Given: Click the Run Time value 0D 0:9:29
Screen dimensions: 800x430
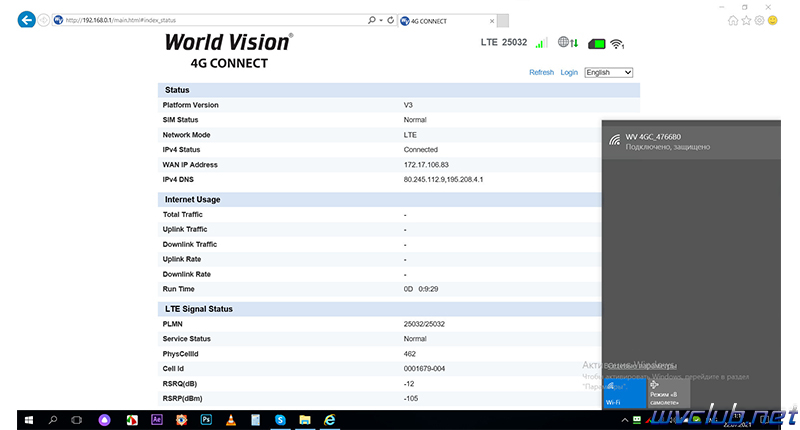Looking at the screenshot, I should [421, 289].
